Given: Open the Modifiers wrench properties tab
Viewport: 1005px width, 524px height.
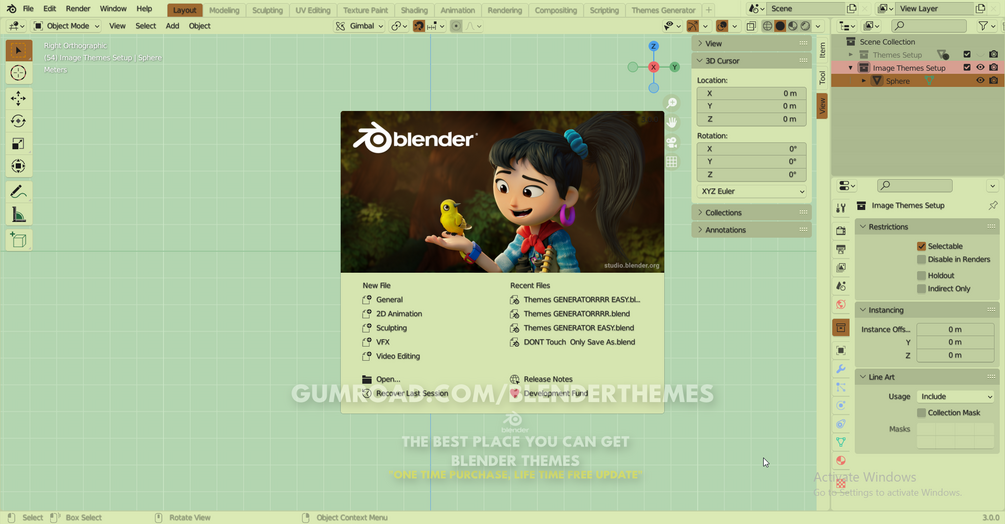Looking at the screenshot, I should (x=841, y=369).
